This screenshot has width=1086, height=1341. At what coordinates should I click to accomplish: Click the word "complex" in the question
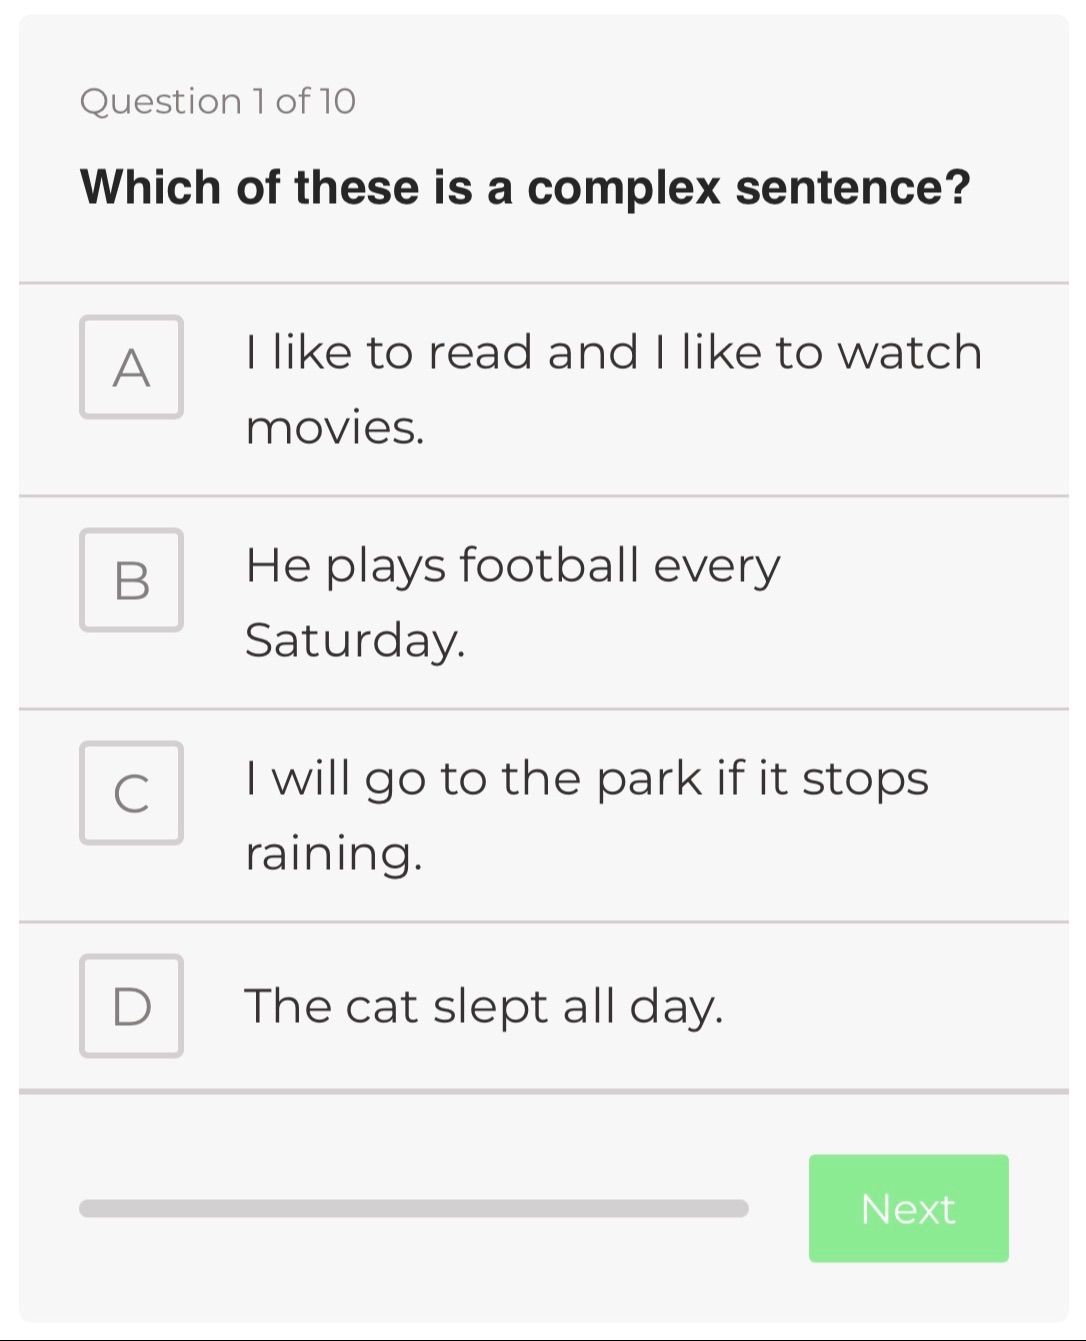click(623, 187)
